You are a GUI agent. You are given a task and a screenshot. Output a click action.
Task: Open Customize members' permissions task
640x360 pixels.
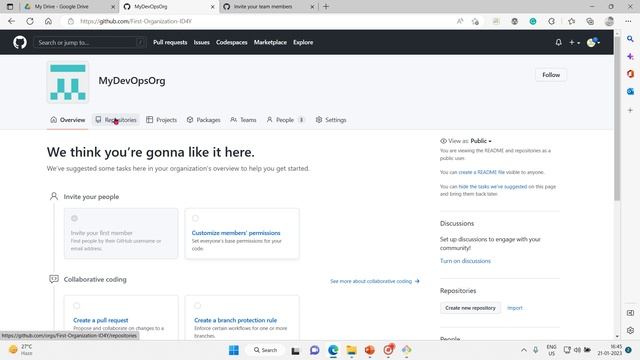(236, 233)
